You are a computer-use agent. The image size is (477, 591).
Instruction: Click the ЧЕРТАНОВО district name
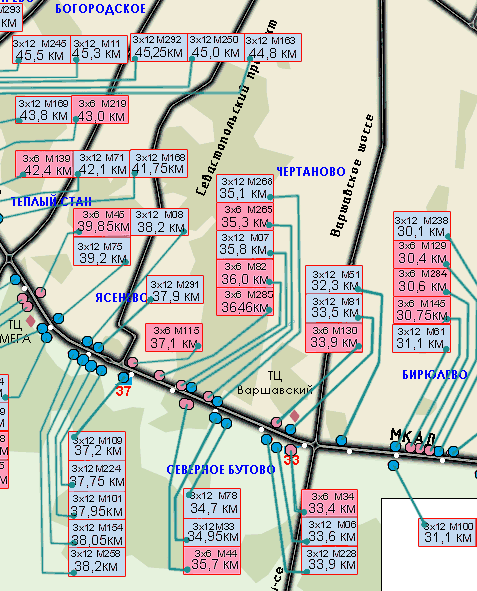coord(311,171)
